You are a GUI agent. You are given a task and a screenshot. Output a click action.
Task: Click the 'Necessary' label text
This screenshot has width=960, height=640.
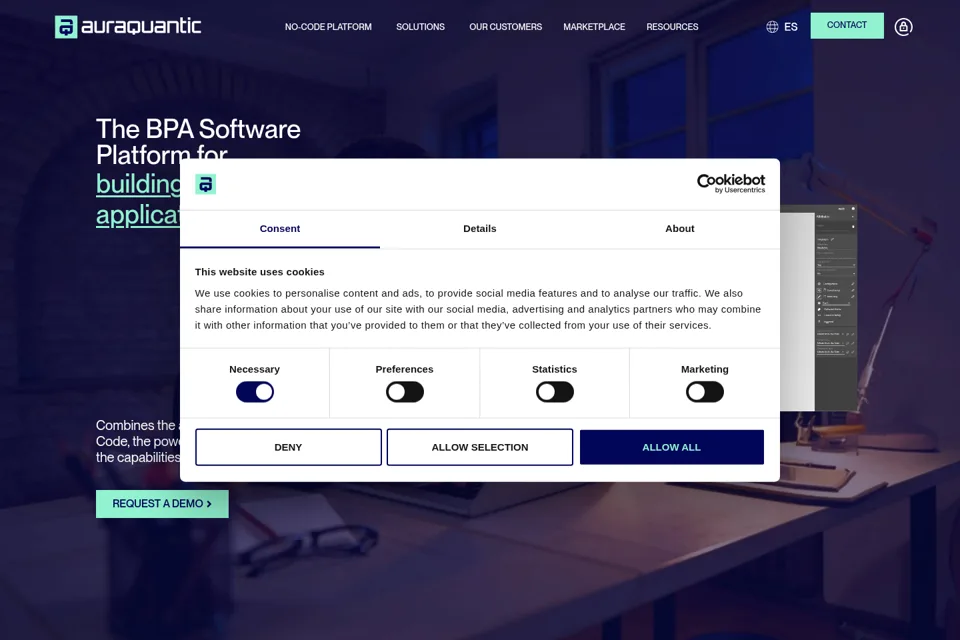[x=254, y=369]
